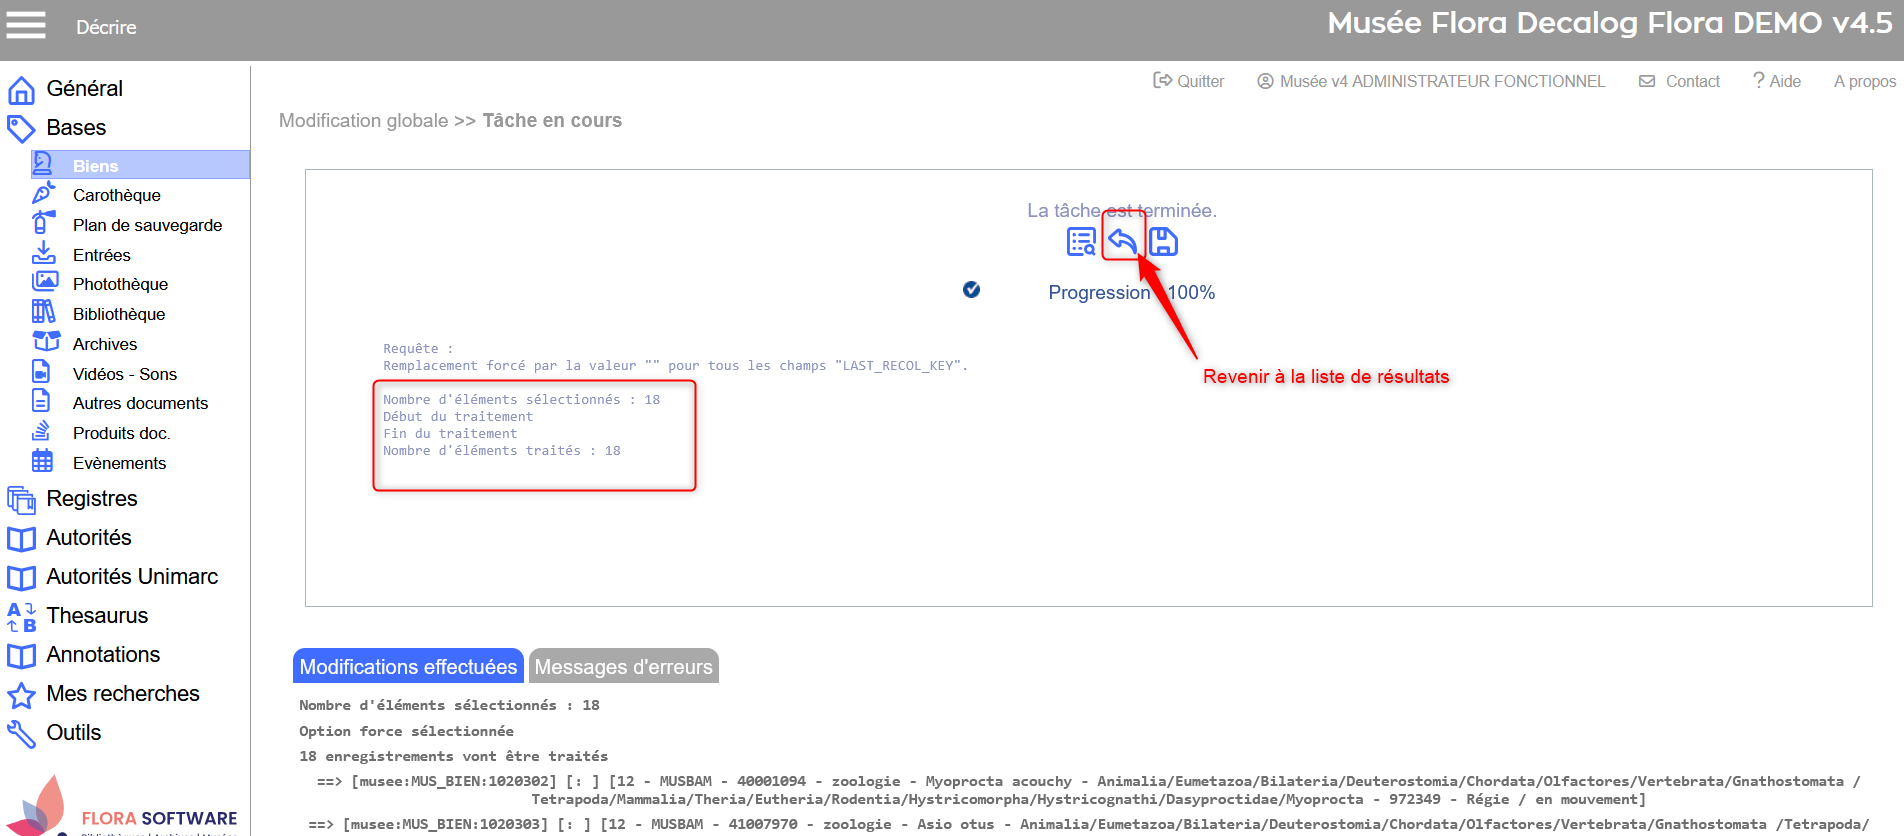Click the return to results list arrow icon

coord(1123,241)
